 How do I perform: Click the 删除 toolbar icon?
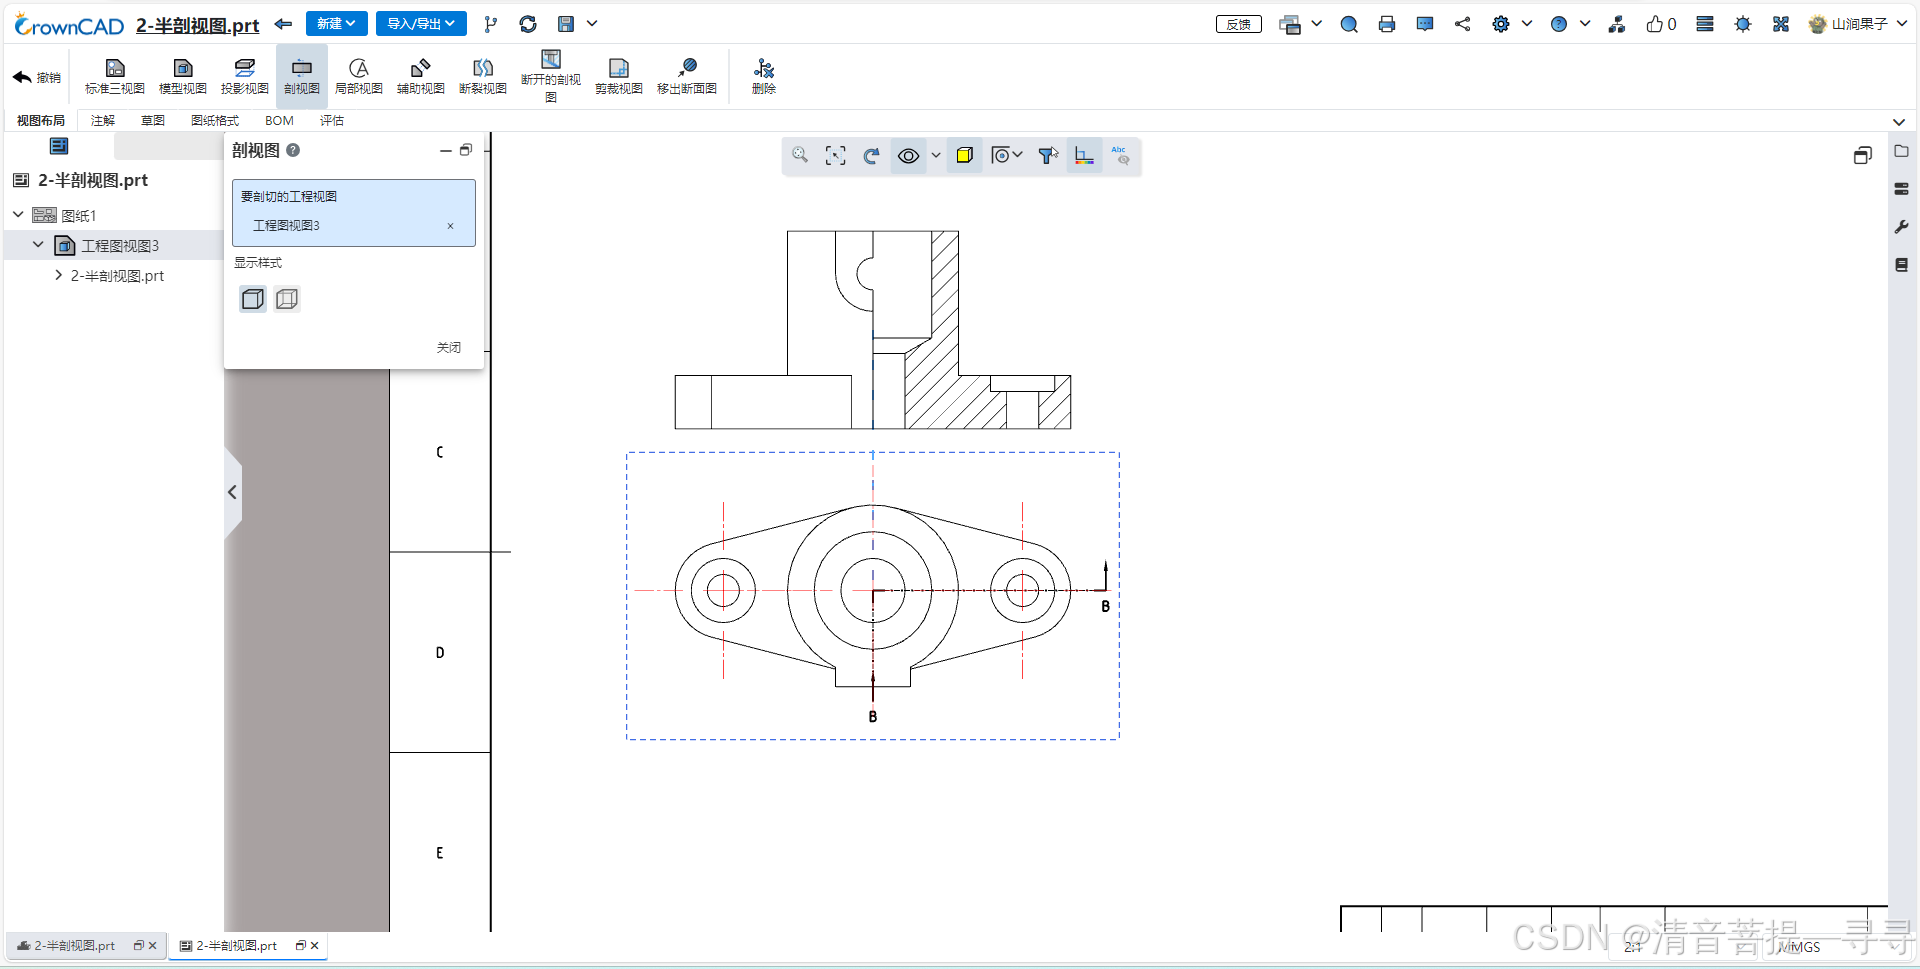tap(764, 76)
